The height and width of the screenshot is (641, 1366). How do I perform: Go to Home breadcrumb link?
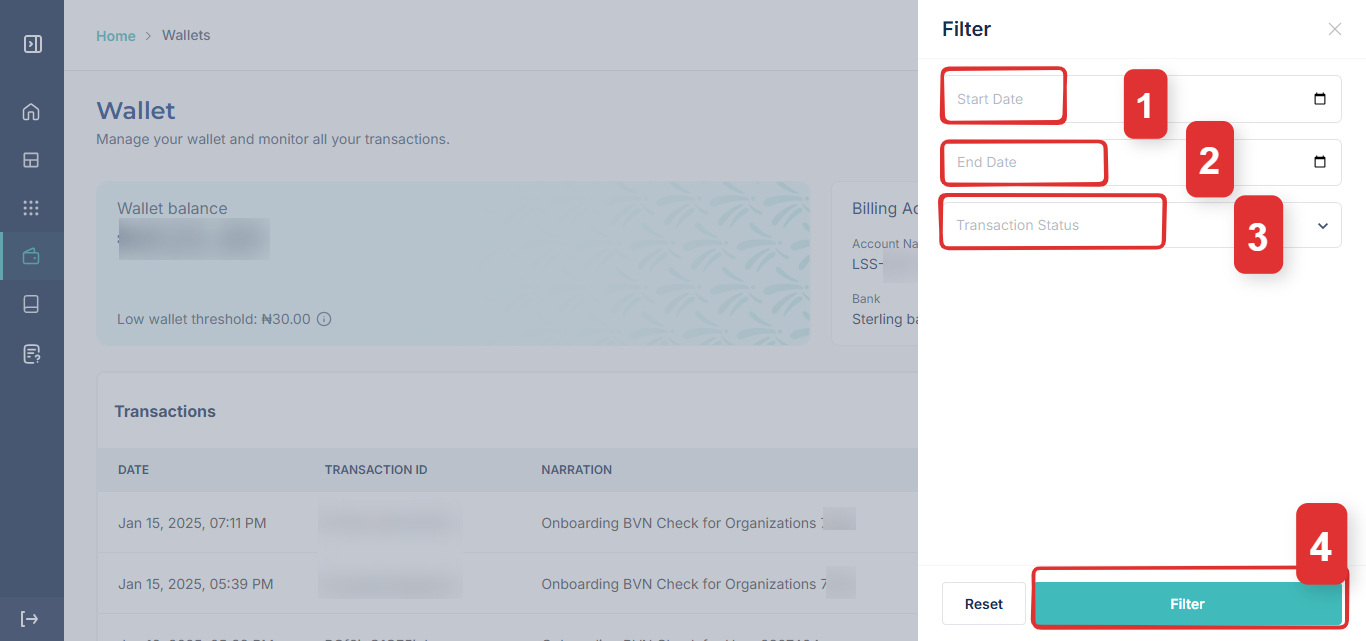116,36
